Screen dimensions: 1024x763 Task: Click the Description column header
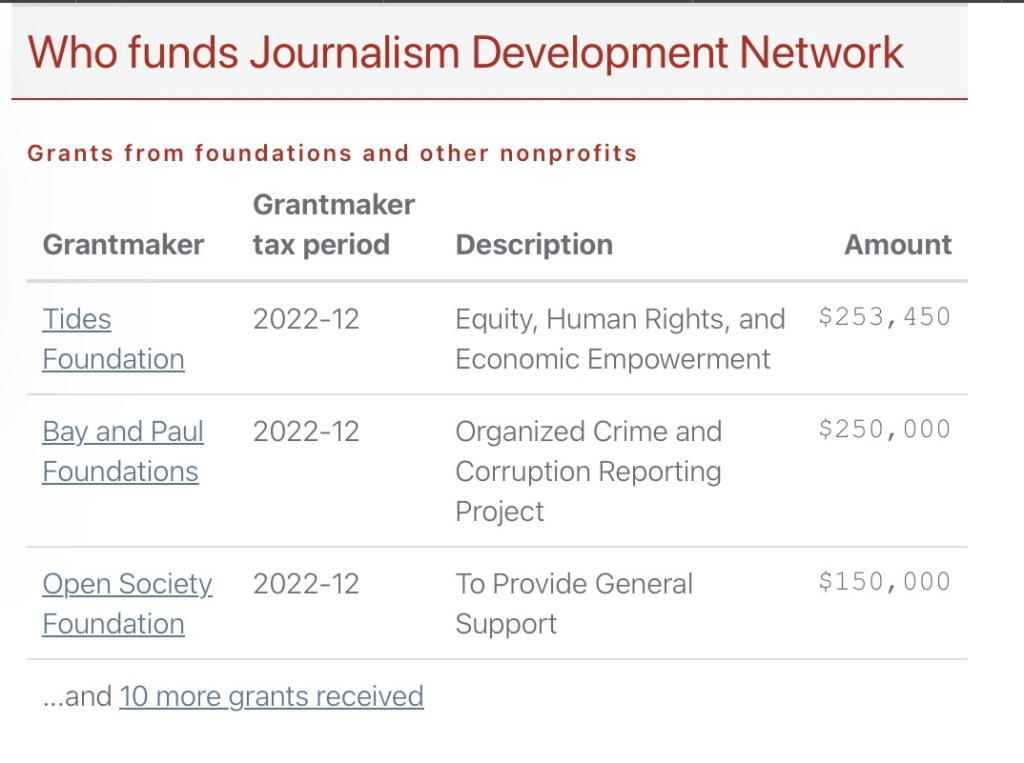click(x=534, y=245)
